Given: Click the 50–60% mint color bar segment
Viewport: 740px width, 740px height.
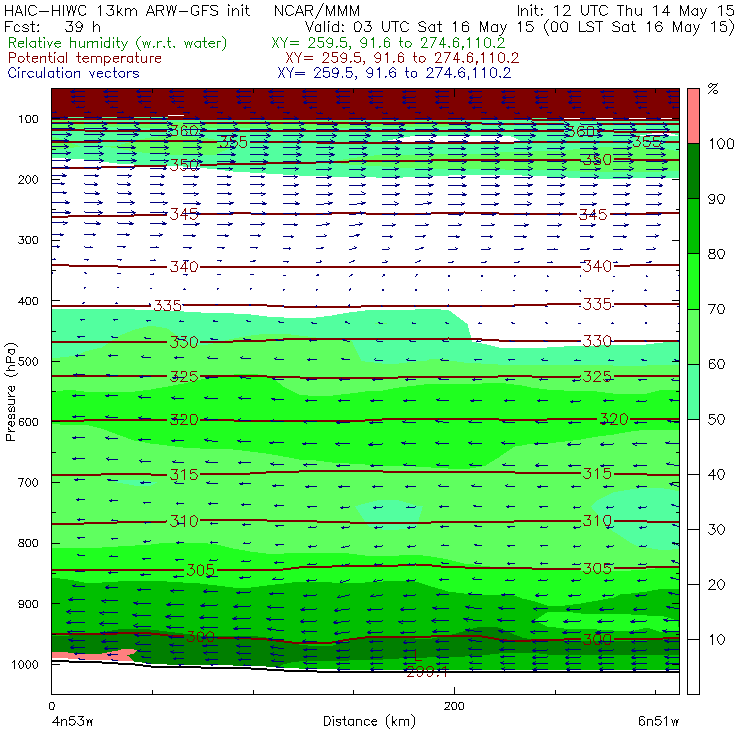Looking at the screenshot, I should point(693,392).
